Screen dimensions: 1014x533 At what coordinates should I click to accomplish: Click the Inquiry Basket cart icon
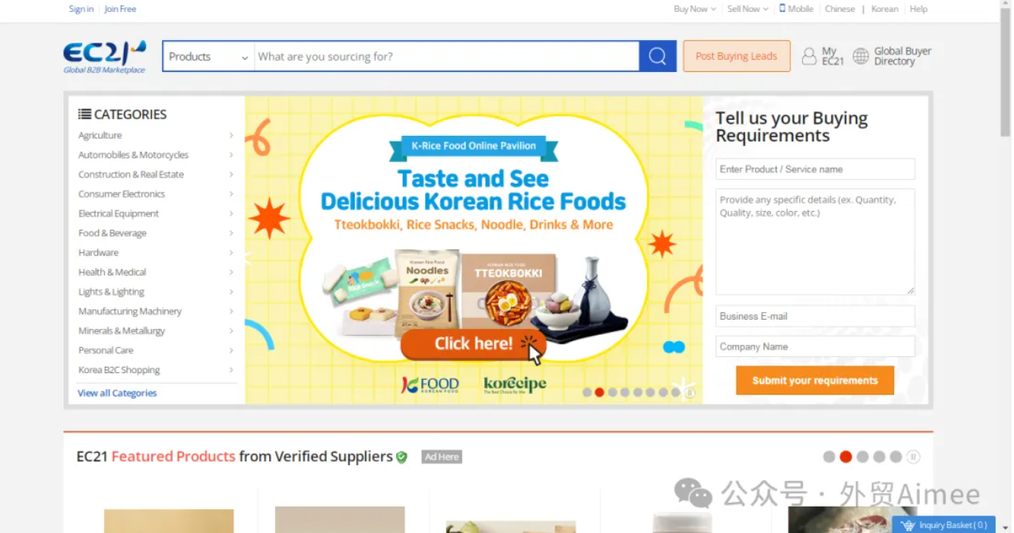907,525
